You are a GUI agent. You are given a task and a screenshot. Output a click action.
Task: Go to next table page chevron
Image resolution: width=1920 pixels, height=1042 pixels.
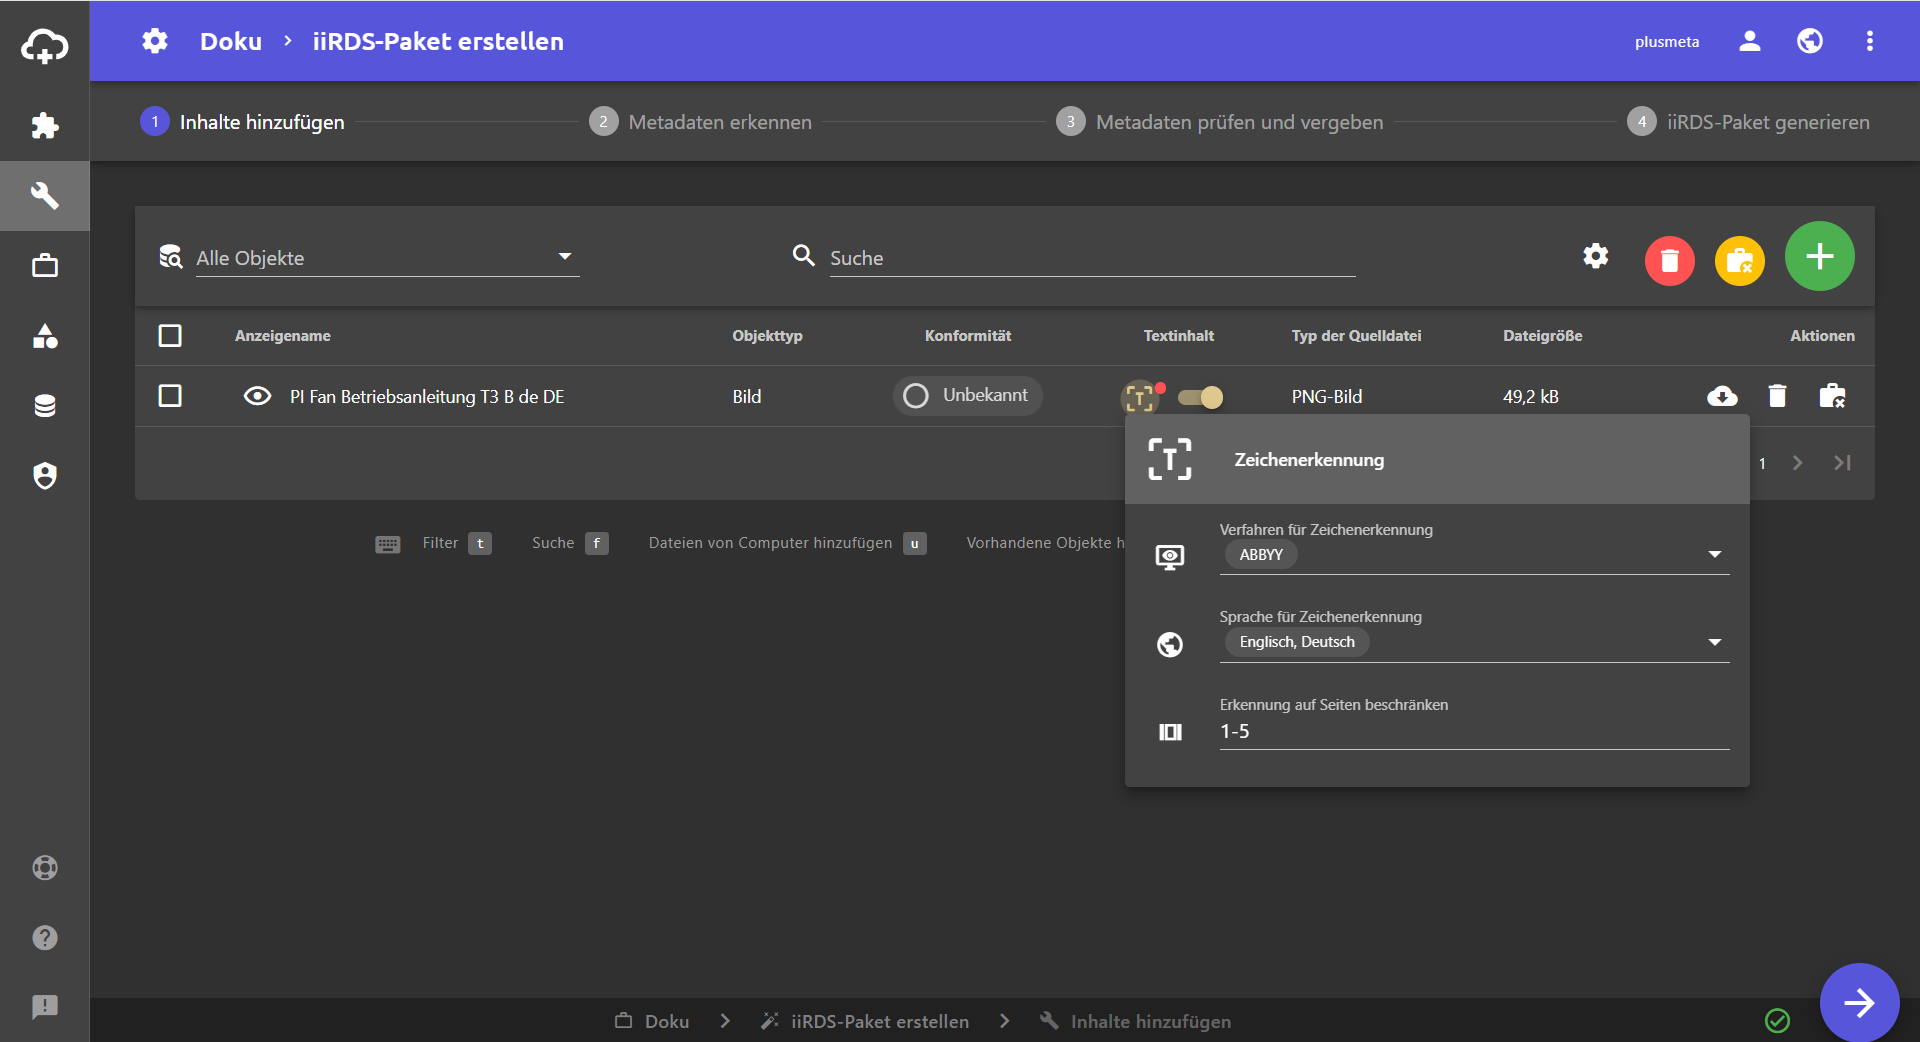coord(1797,462)
